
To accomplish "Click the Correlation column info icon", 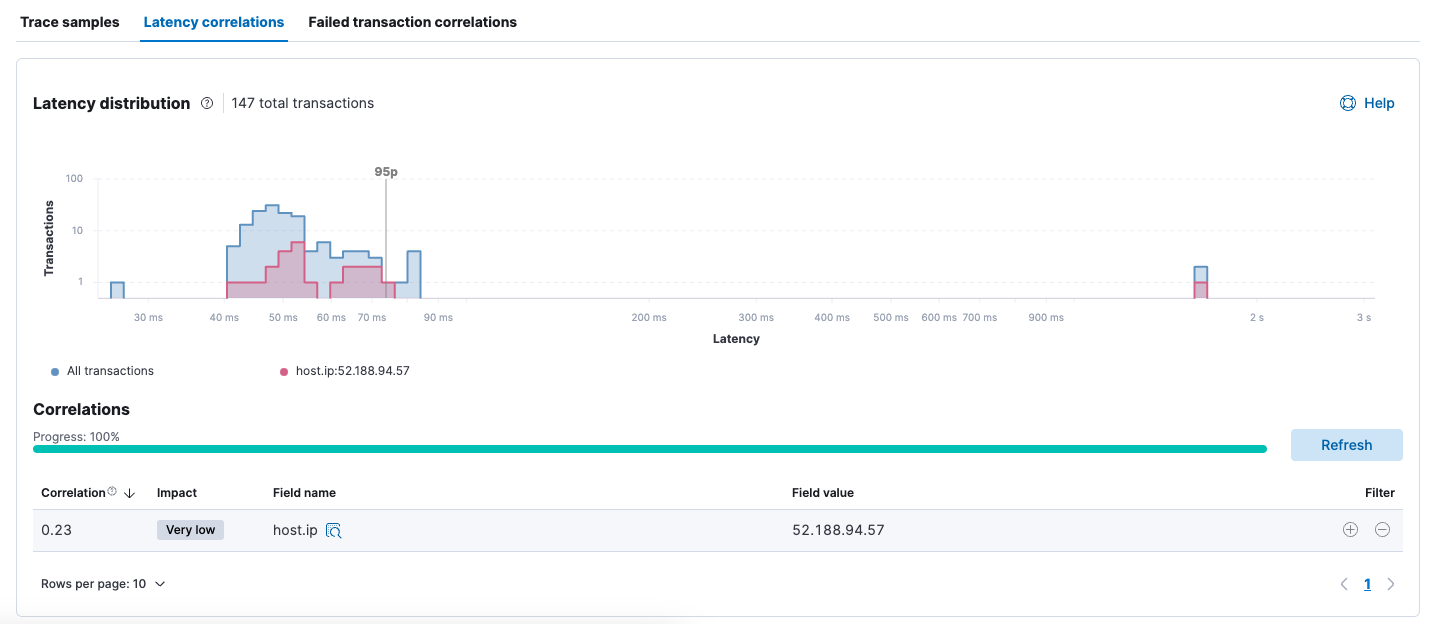I will tap(112, 492).
